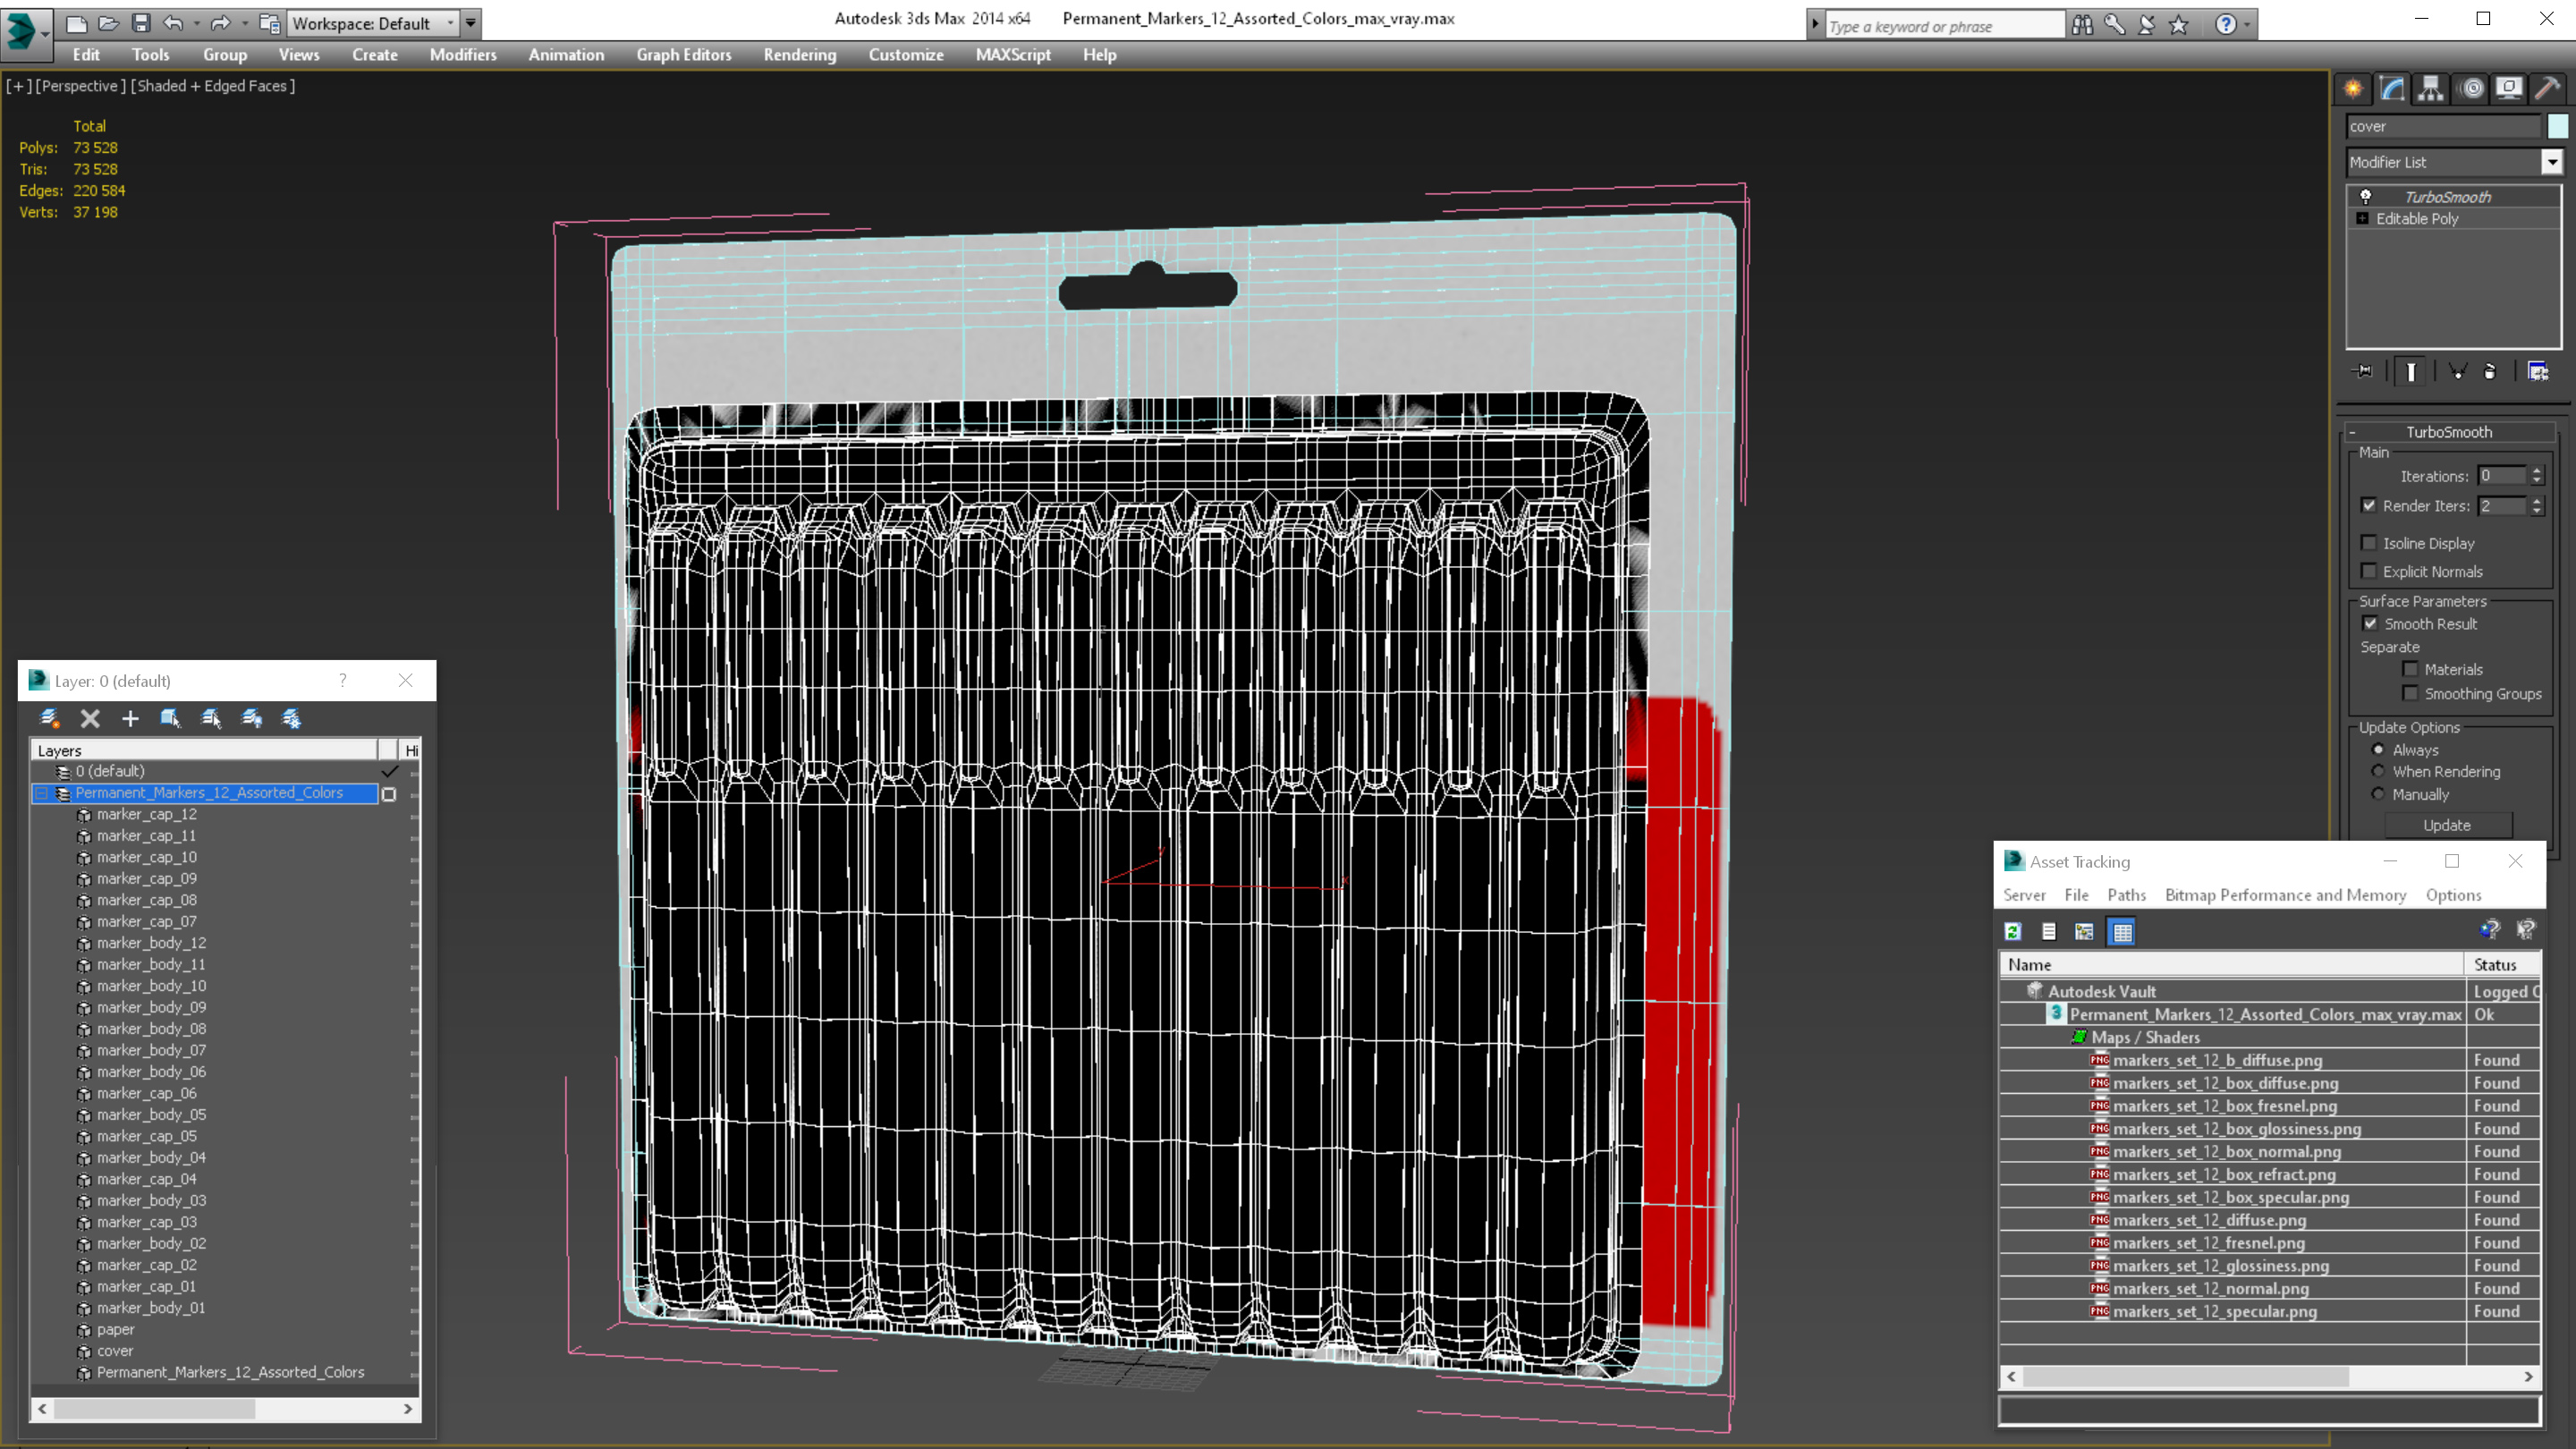The height and width of the screenshot is (1449, 2576).
Task: Enable Isoline Display checkbox
Action: coord(2368,543)
